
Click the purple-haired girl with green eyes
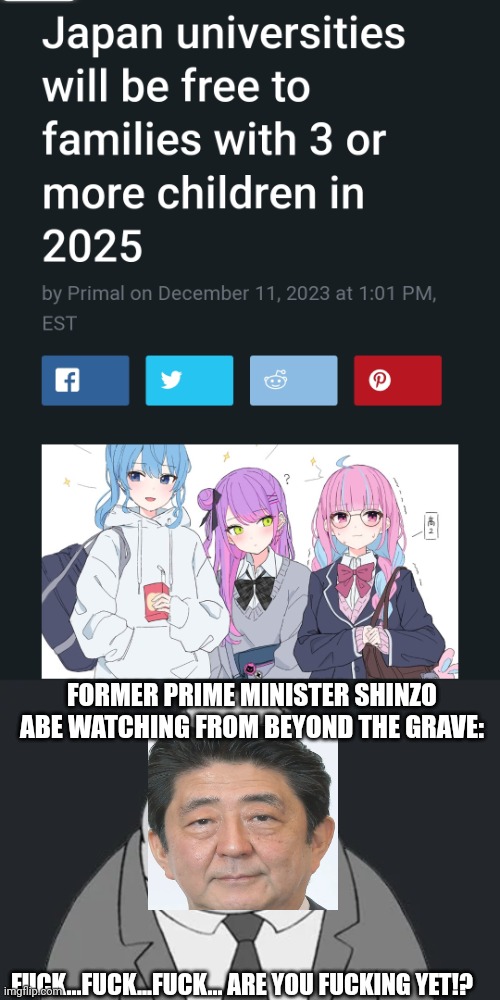255,568
